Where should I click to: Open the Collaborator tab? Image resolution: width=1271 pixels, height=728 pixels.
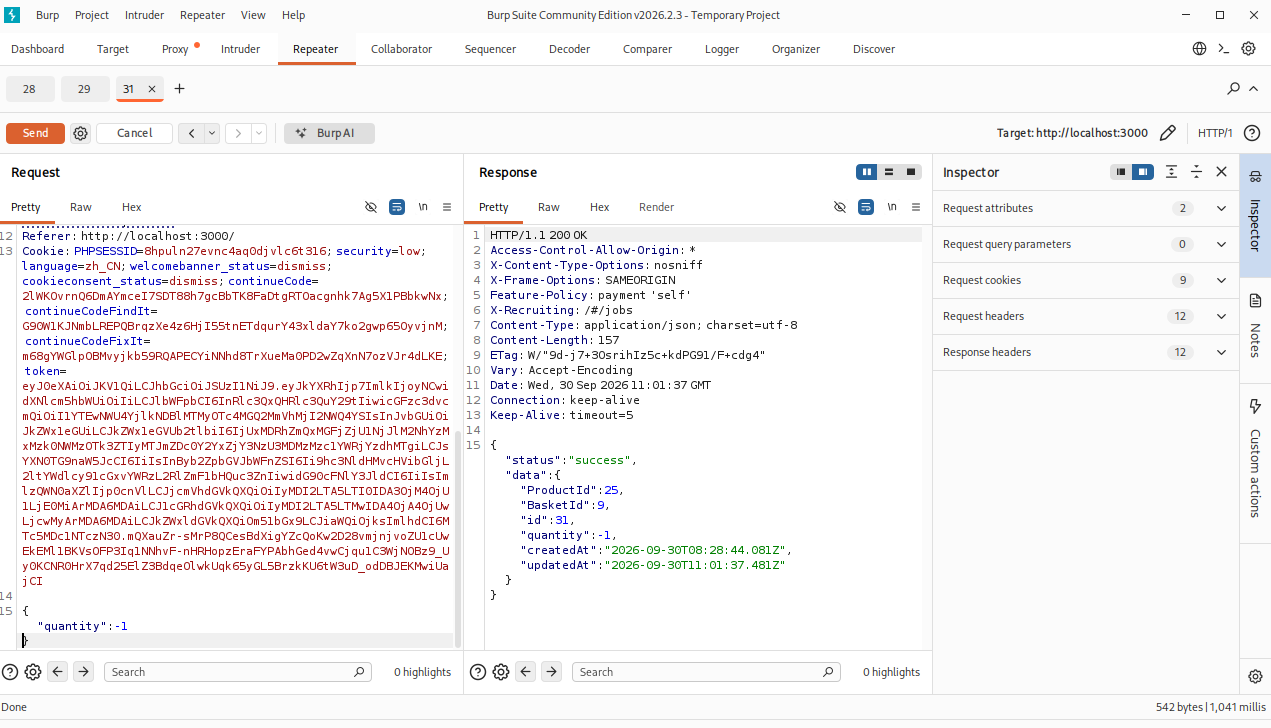pyautogui.click(x=401, y=49)
